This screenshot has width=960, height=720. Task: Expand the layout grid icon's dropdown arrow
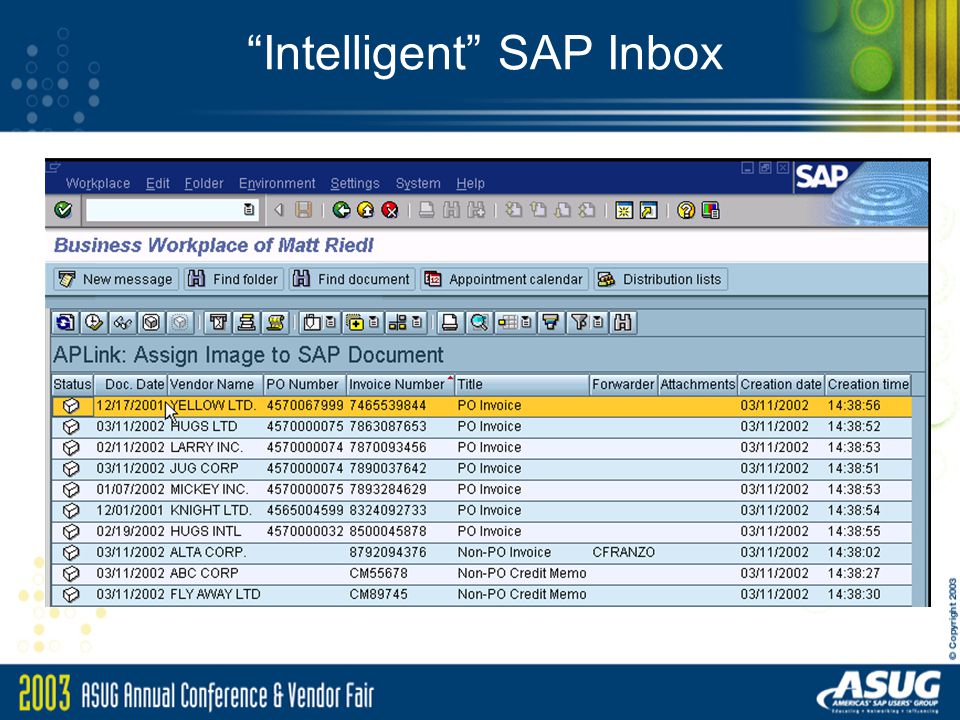coord(526,322)
